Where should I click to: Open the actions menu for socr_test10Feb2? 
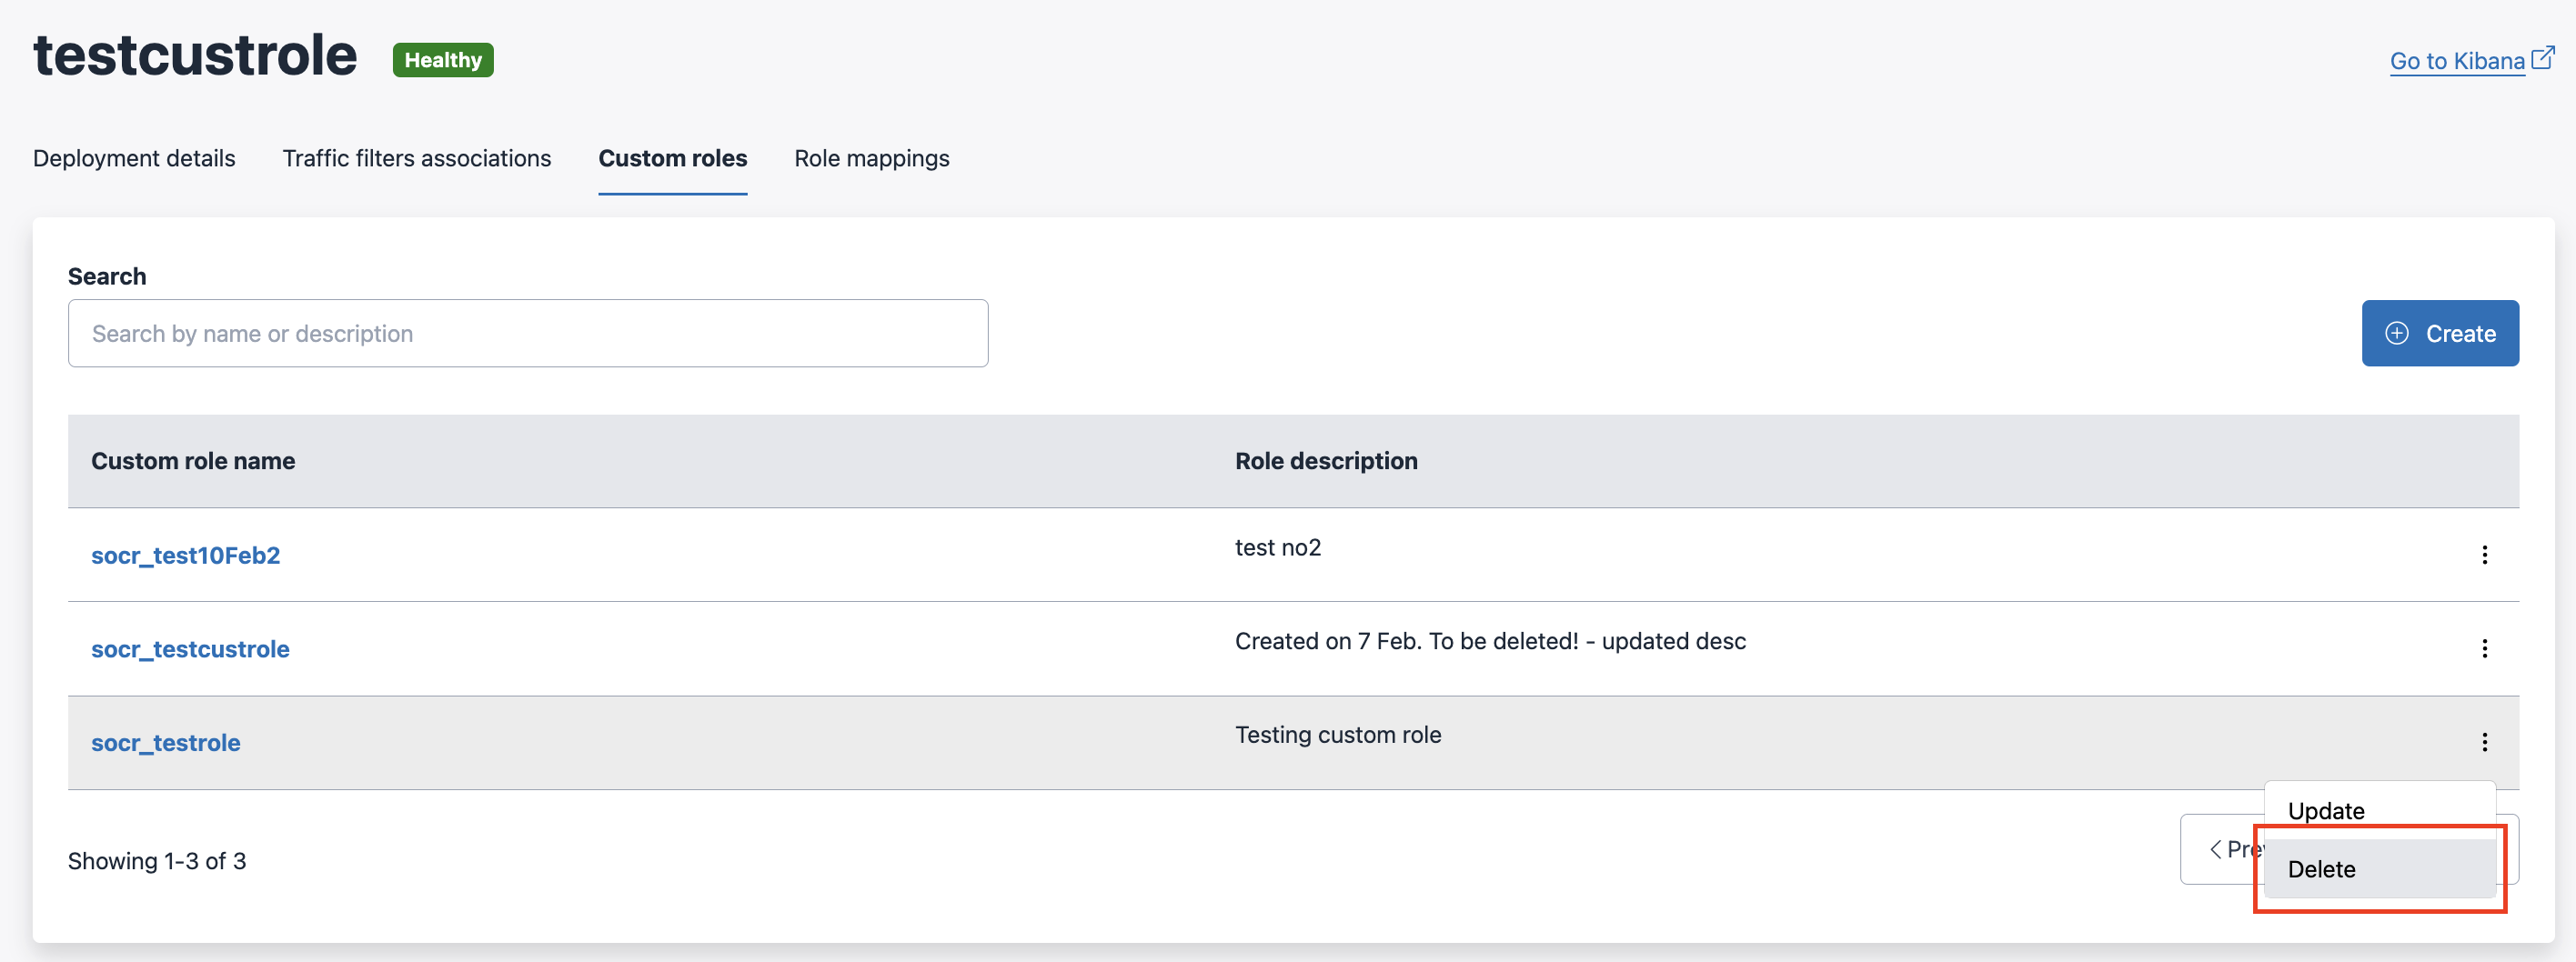click(x=2486, y=554)
